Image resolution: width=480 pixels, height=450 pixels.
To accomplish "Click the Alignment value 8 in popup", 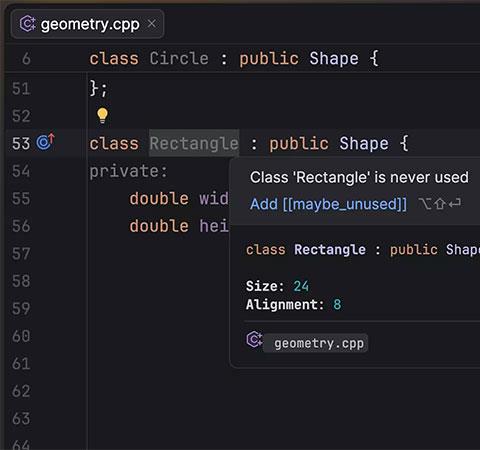I will (x=337, y=304).
